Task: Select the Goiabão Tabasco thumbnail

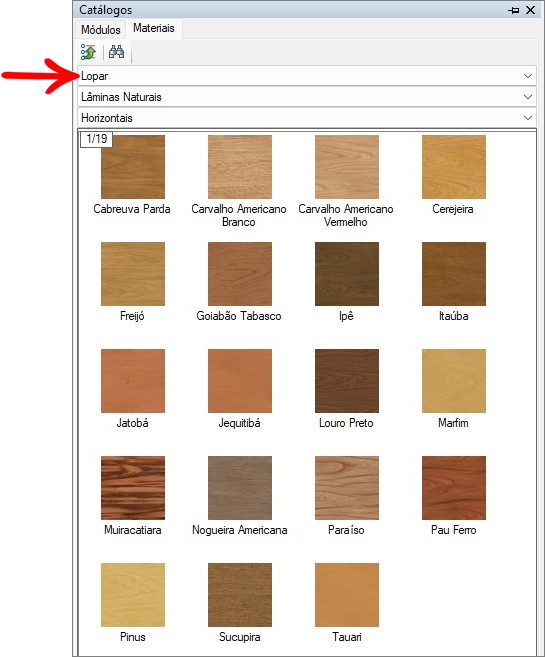Action: 240,274
